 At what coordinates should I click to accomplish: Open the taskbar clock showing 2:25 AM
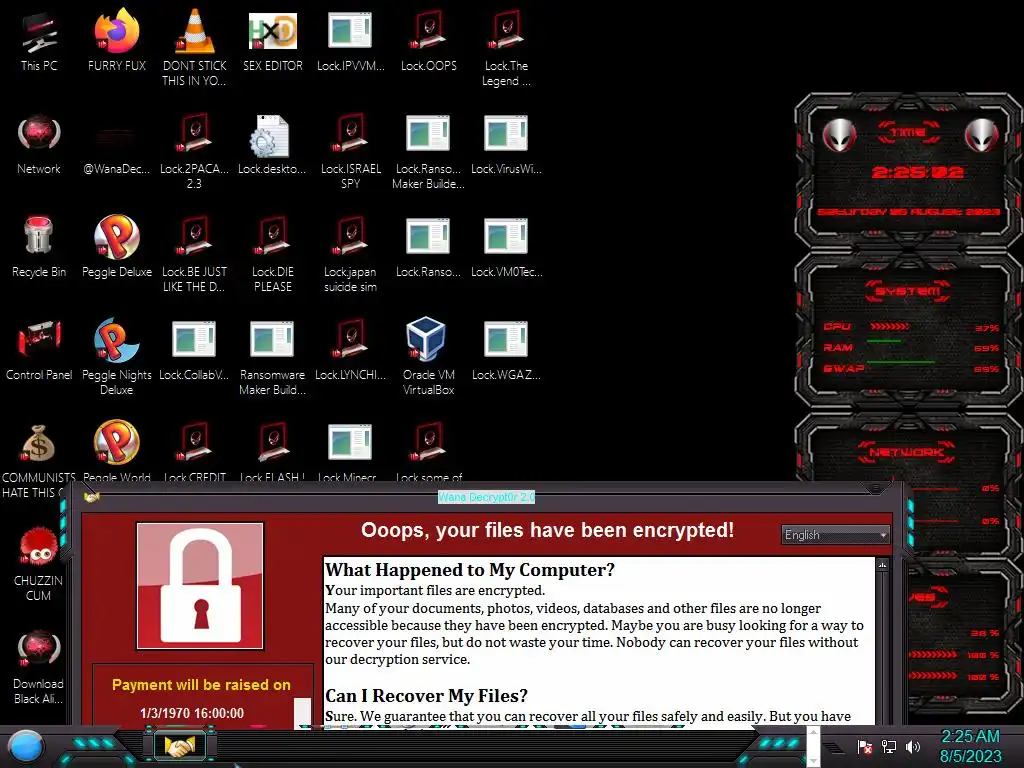coord(970,746)
